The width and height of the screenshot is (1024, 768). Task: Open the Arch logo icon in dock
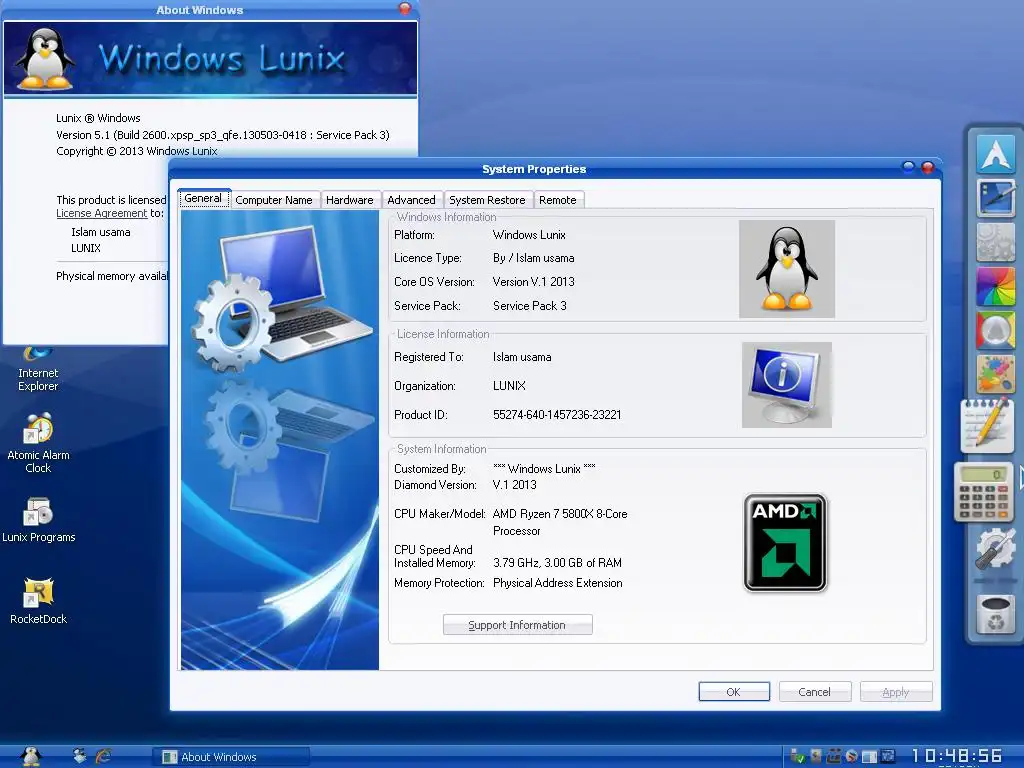point(995,153)
